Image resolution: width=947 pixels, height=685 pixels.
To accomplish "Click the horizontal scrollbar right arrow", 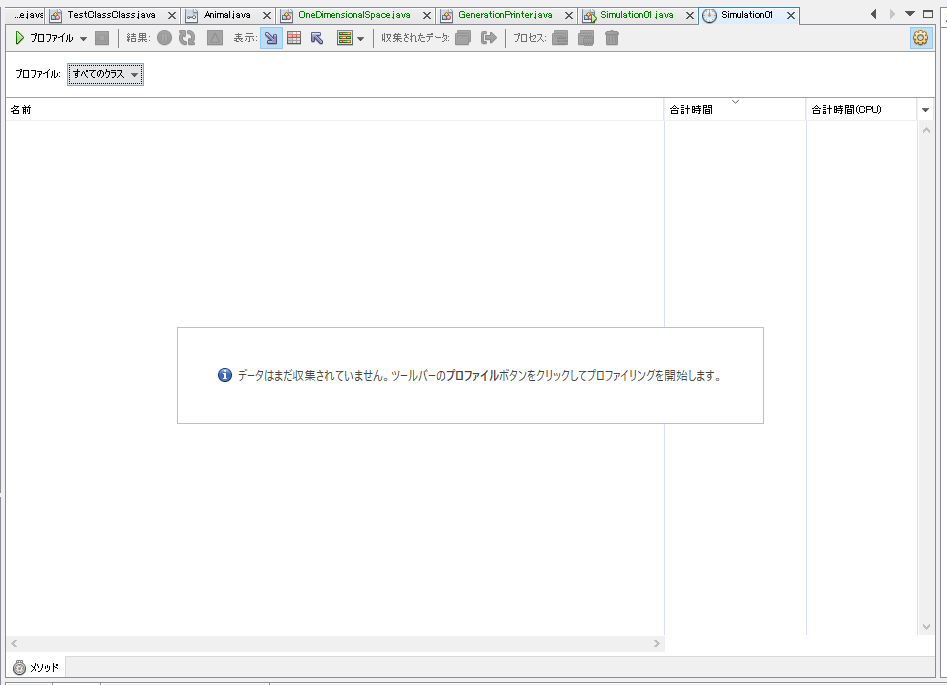I will (656, 644).
